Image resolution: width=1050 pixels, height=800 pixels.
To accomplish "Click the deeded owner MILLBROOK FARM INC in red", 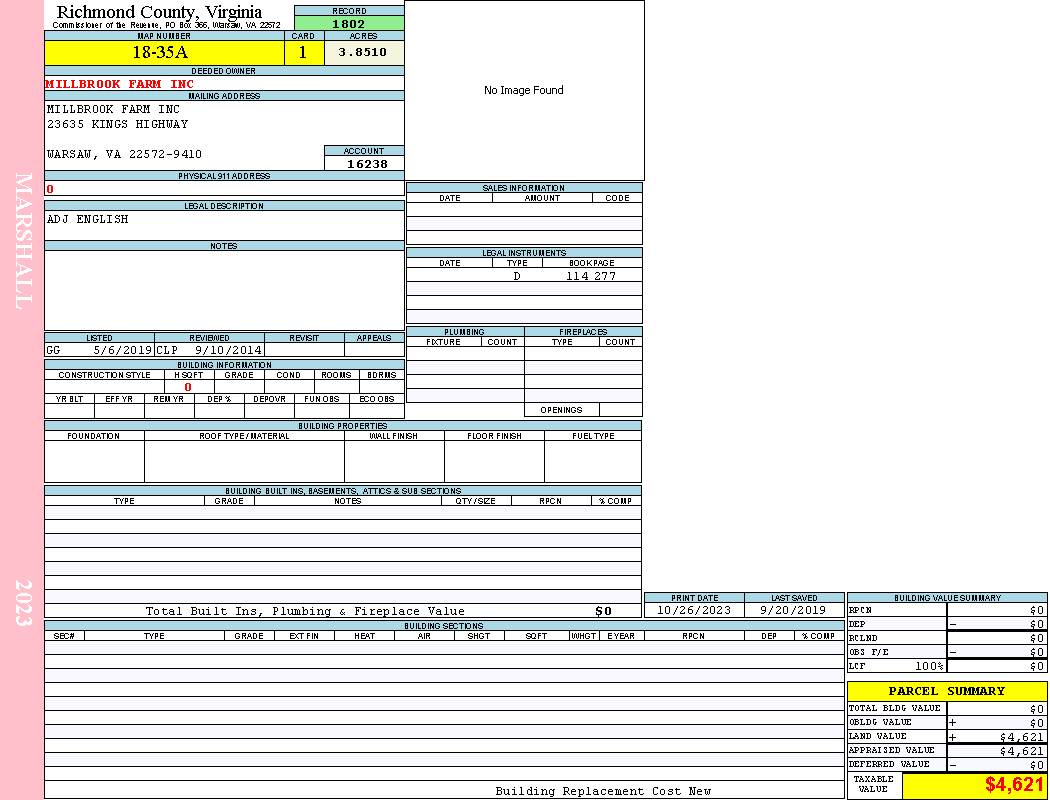I will pyautogui.click(x=119, y=84).
